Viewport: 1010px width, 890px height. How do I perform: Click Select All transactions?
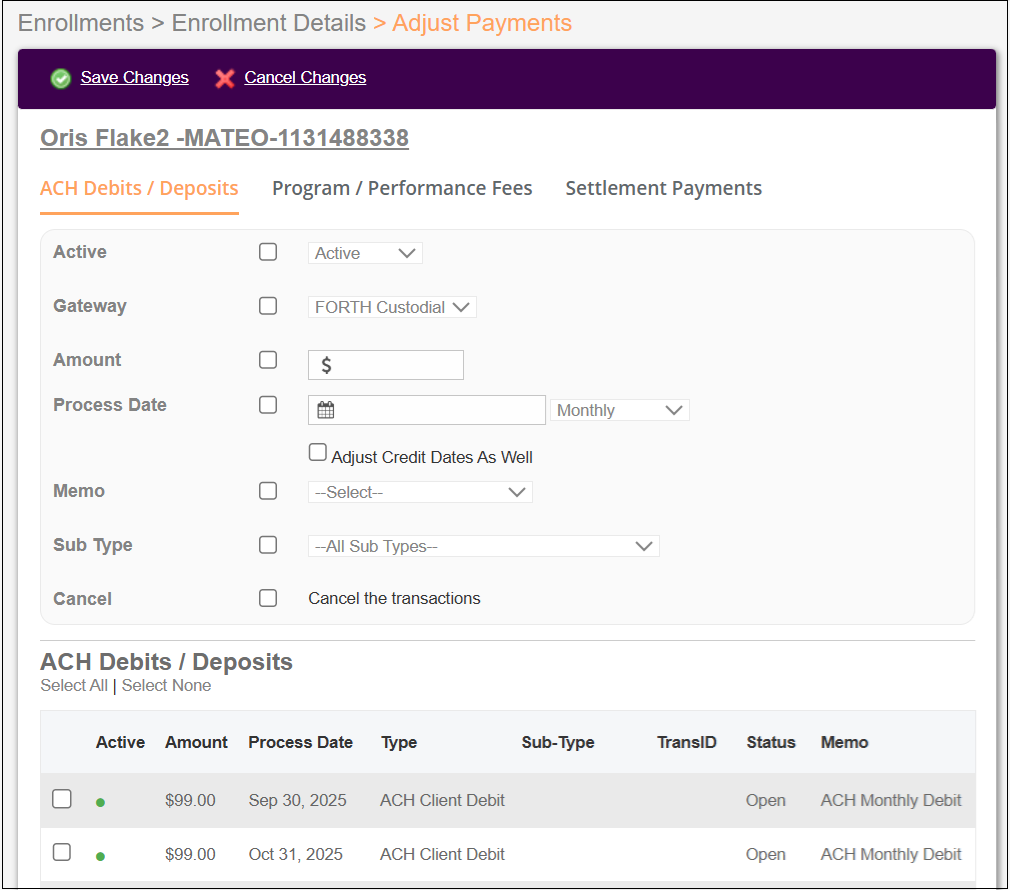[74, 685]
